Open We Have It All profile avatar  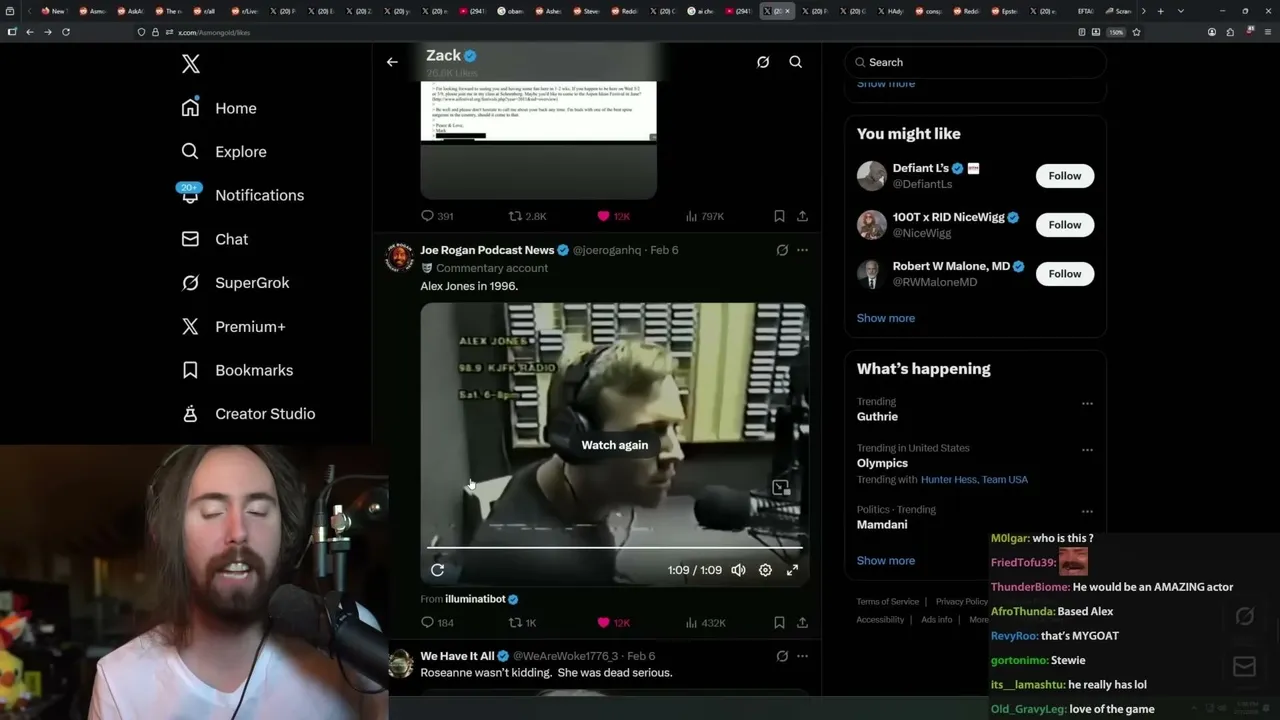(x=400, y=664)
